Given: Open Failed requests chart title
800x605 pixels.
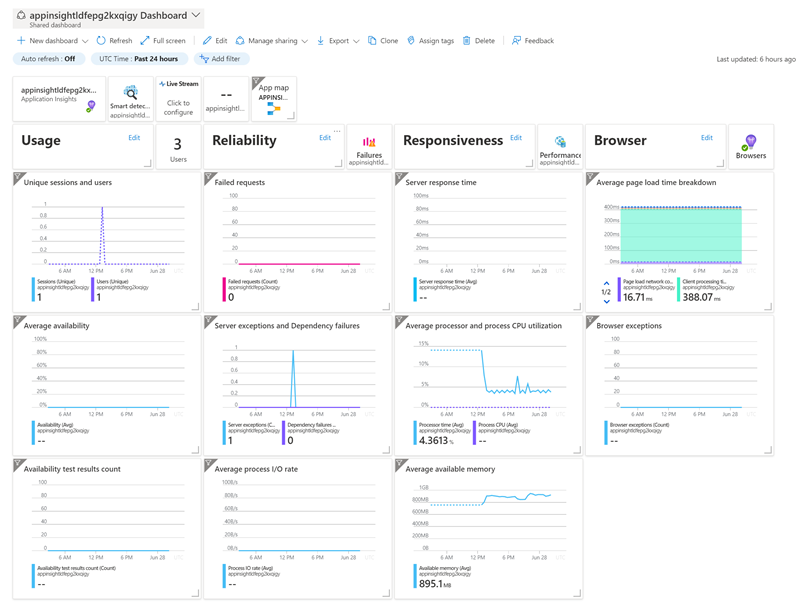Looking at the screenshot, I should pos(240,183).
